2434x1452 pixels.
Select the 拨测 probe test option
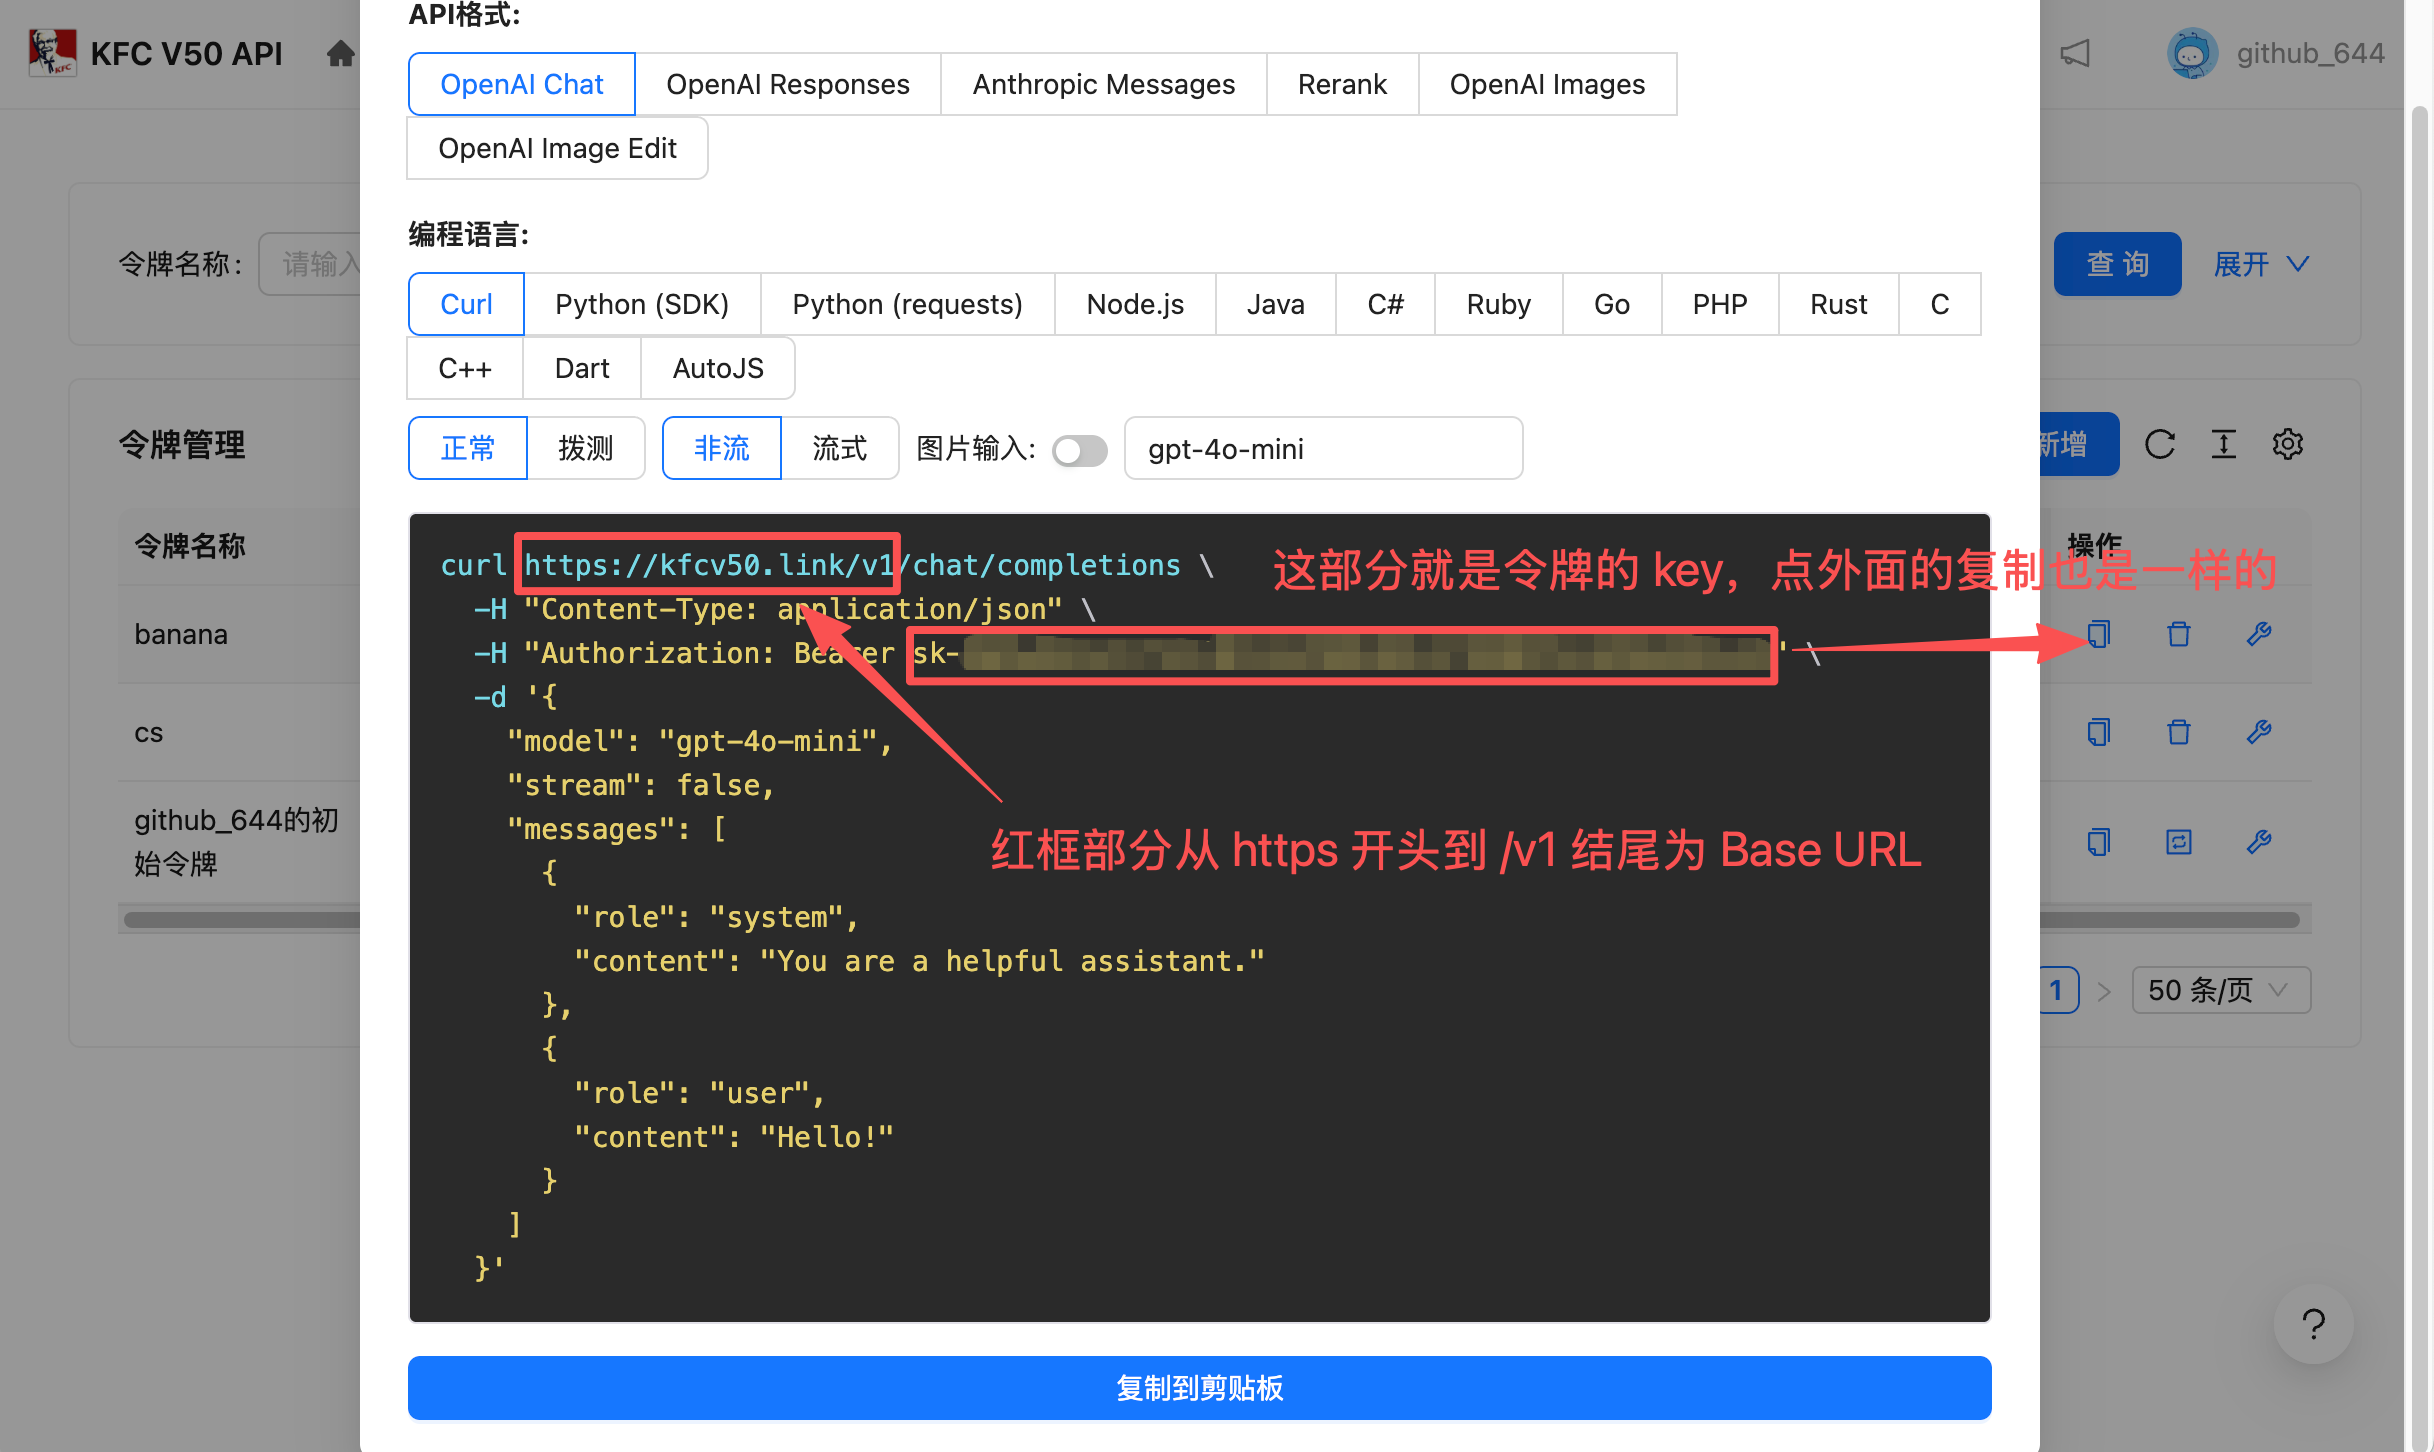(x=585, y=448)
